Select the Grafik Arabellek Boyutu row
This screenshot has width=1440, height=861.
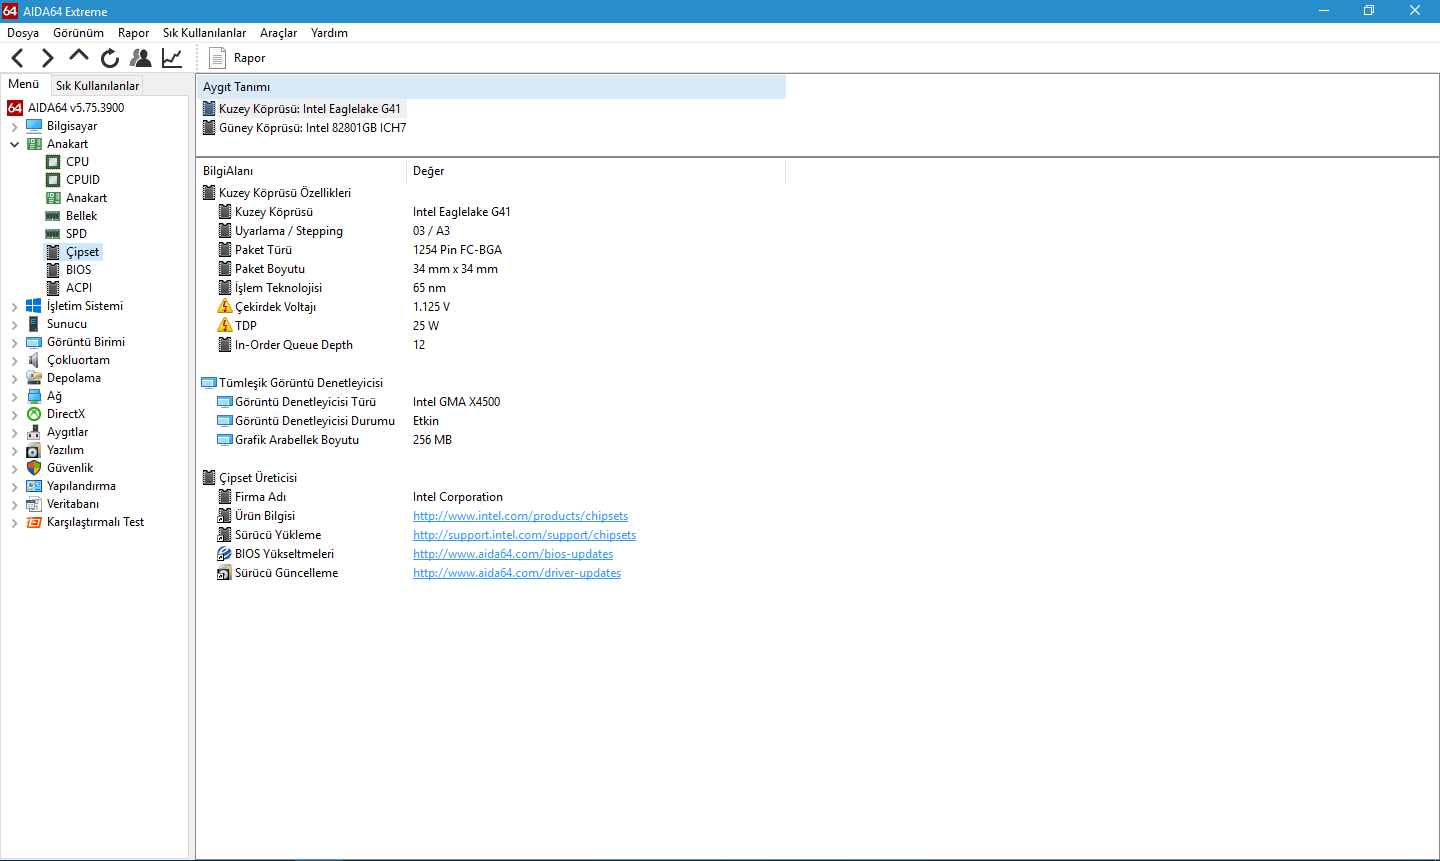coord(492,440)
